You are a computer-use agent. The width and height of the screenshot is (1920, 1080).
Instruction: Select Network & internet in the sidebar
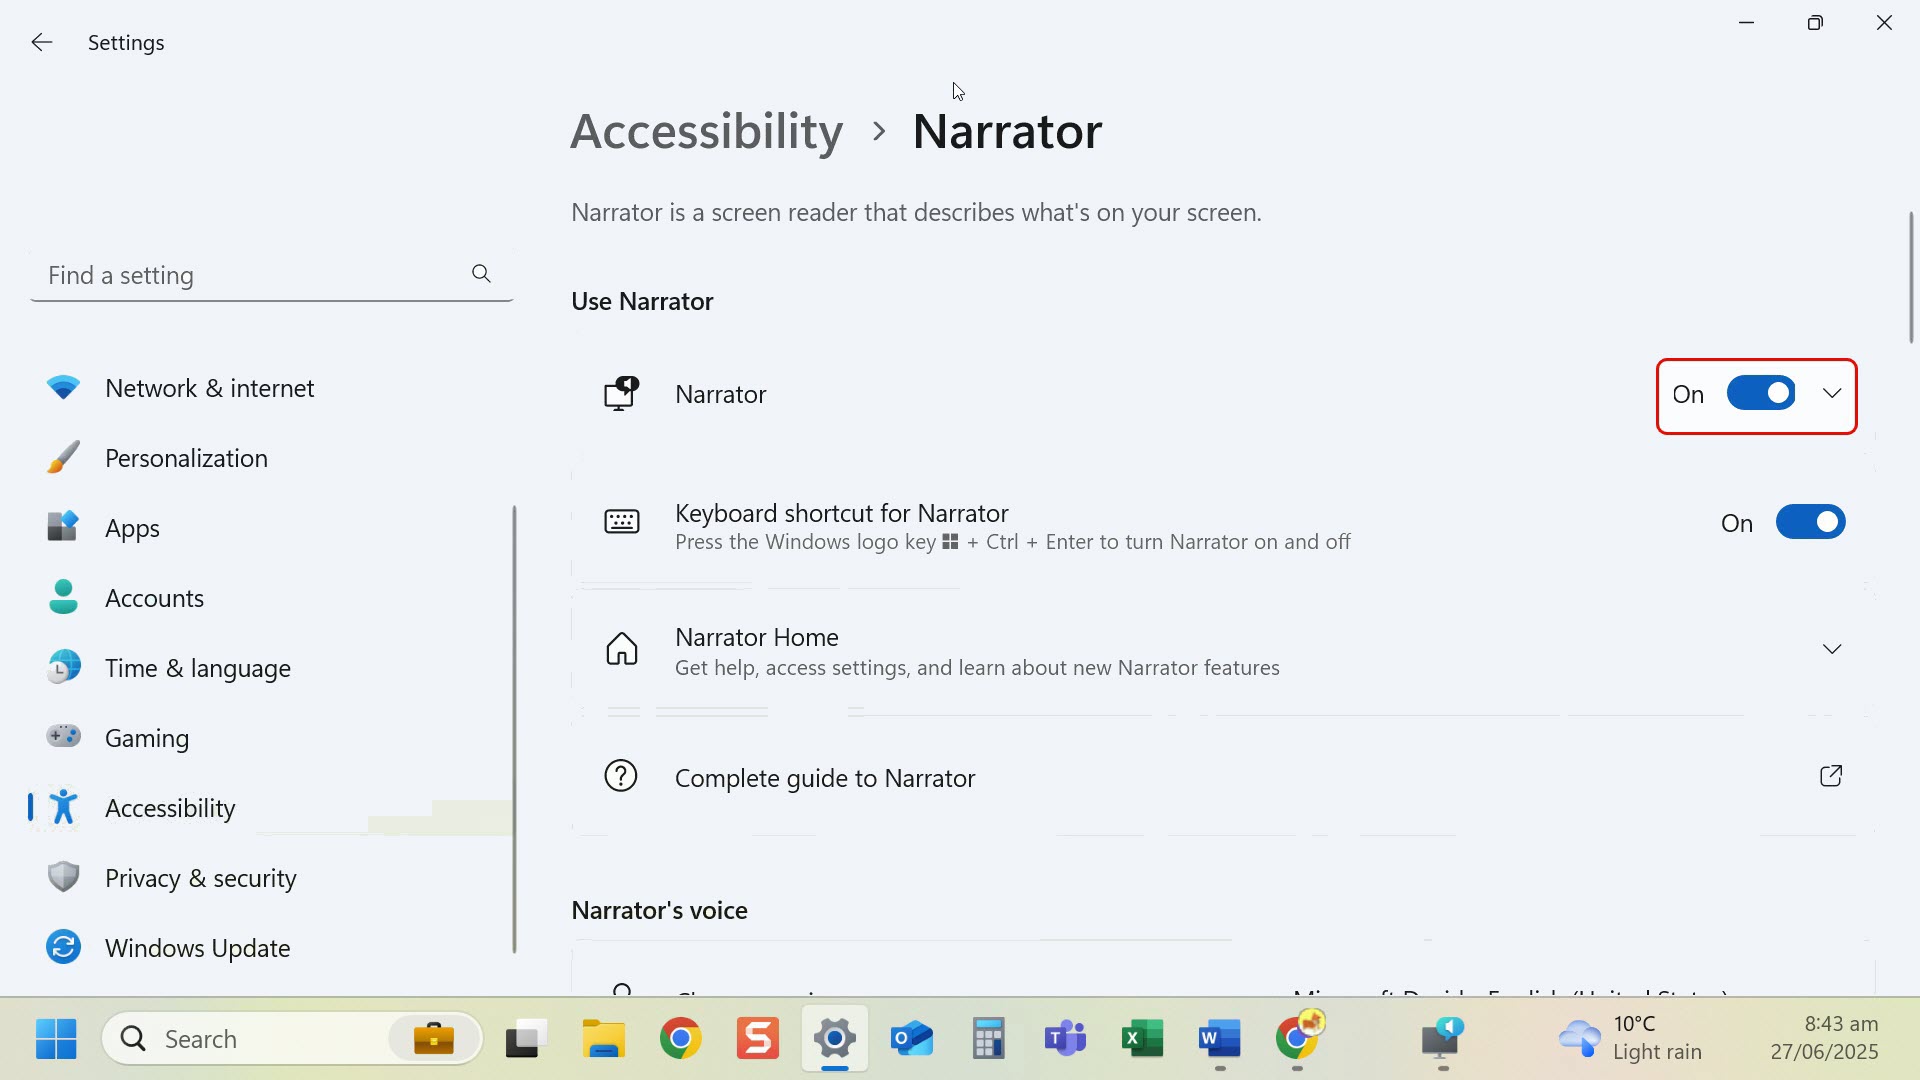[x=270, y=388]
